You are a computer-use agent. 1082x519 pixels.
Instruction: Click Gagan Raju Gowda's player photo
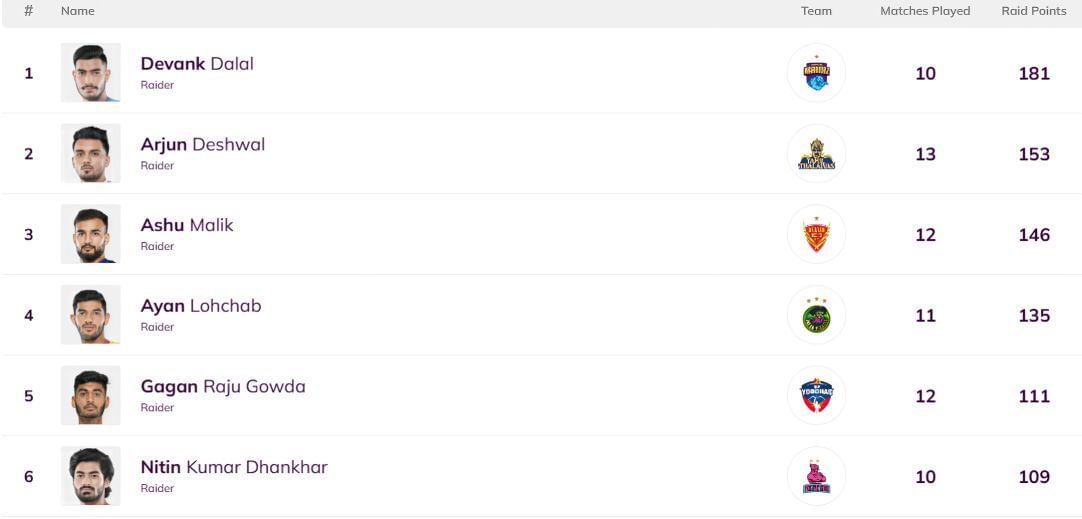(x=90, y=396)
